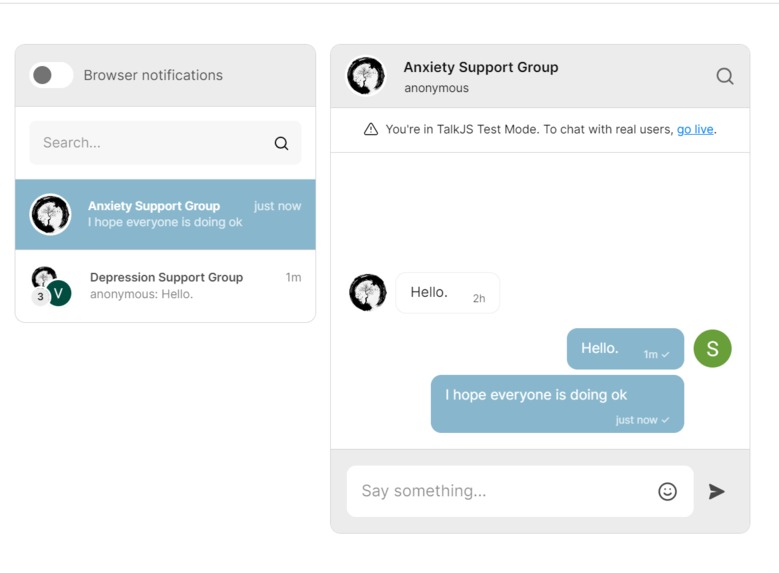Open the emoji picker smiley icon
Screen dimensions: 779x573
point(667,491)
